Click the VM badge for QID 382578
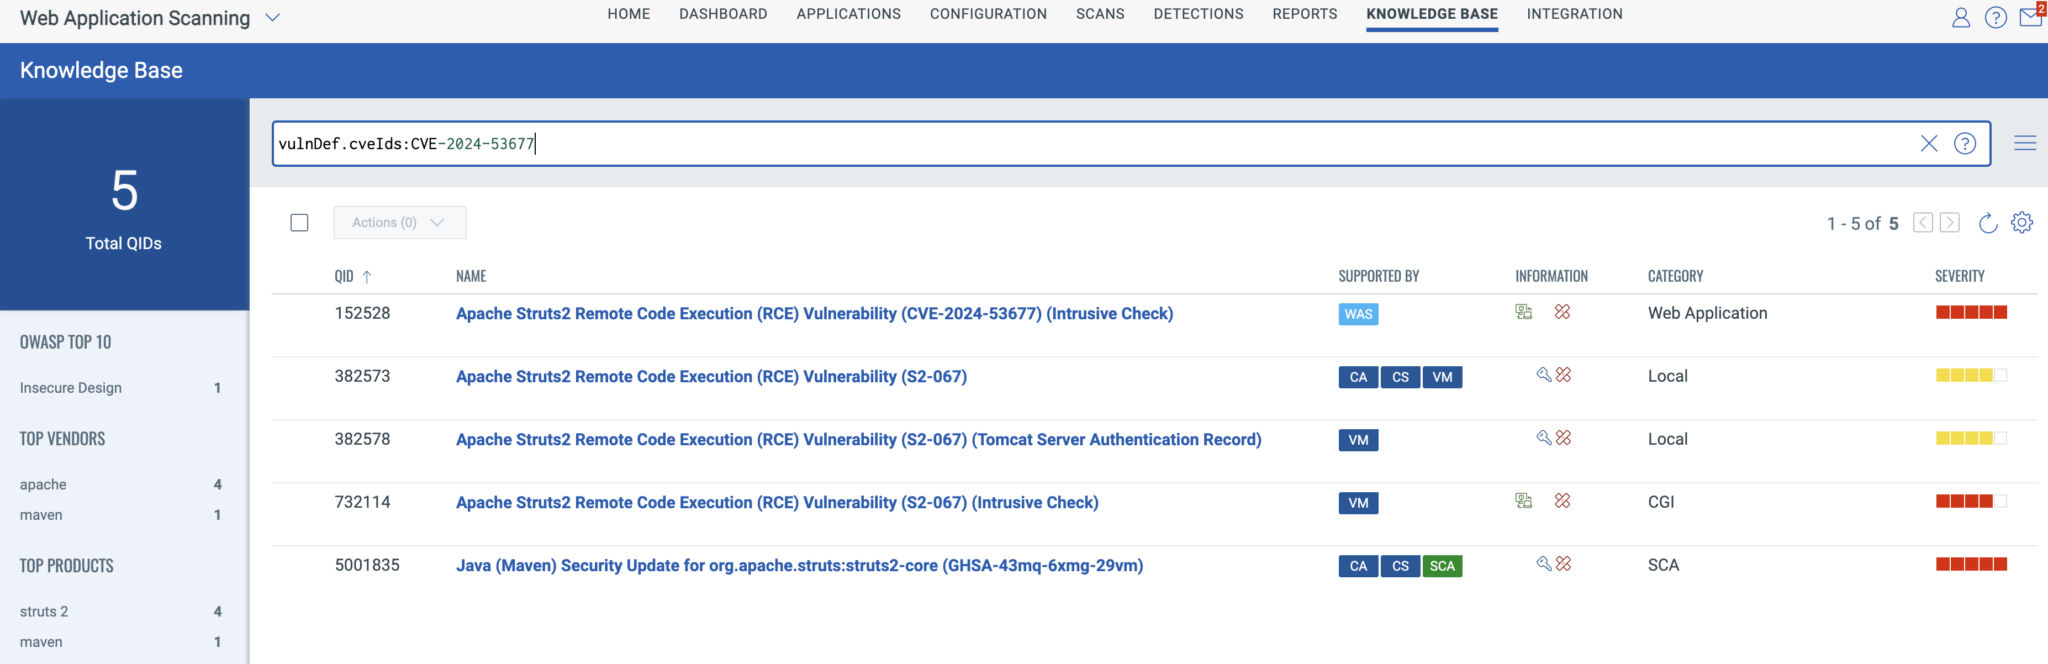Image resolution: width=2048 pixels, height=664 pixels. click(1358, 440)
